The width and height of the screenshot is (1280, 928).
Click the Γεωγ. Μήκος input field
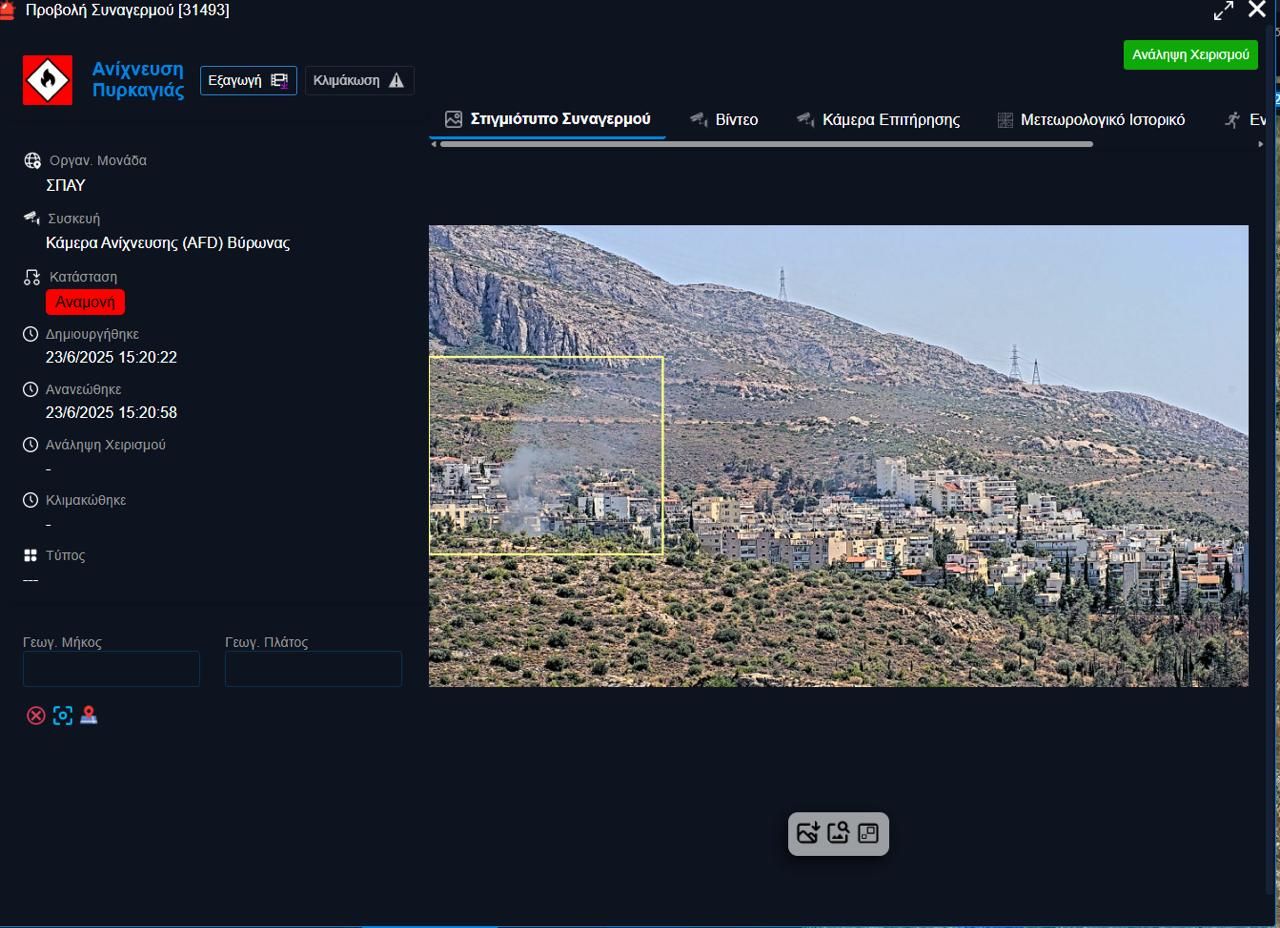pyautogui.click(x=111, y=669)
